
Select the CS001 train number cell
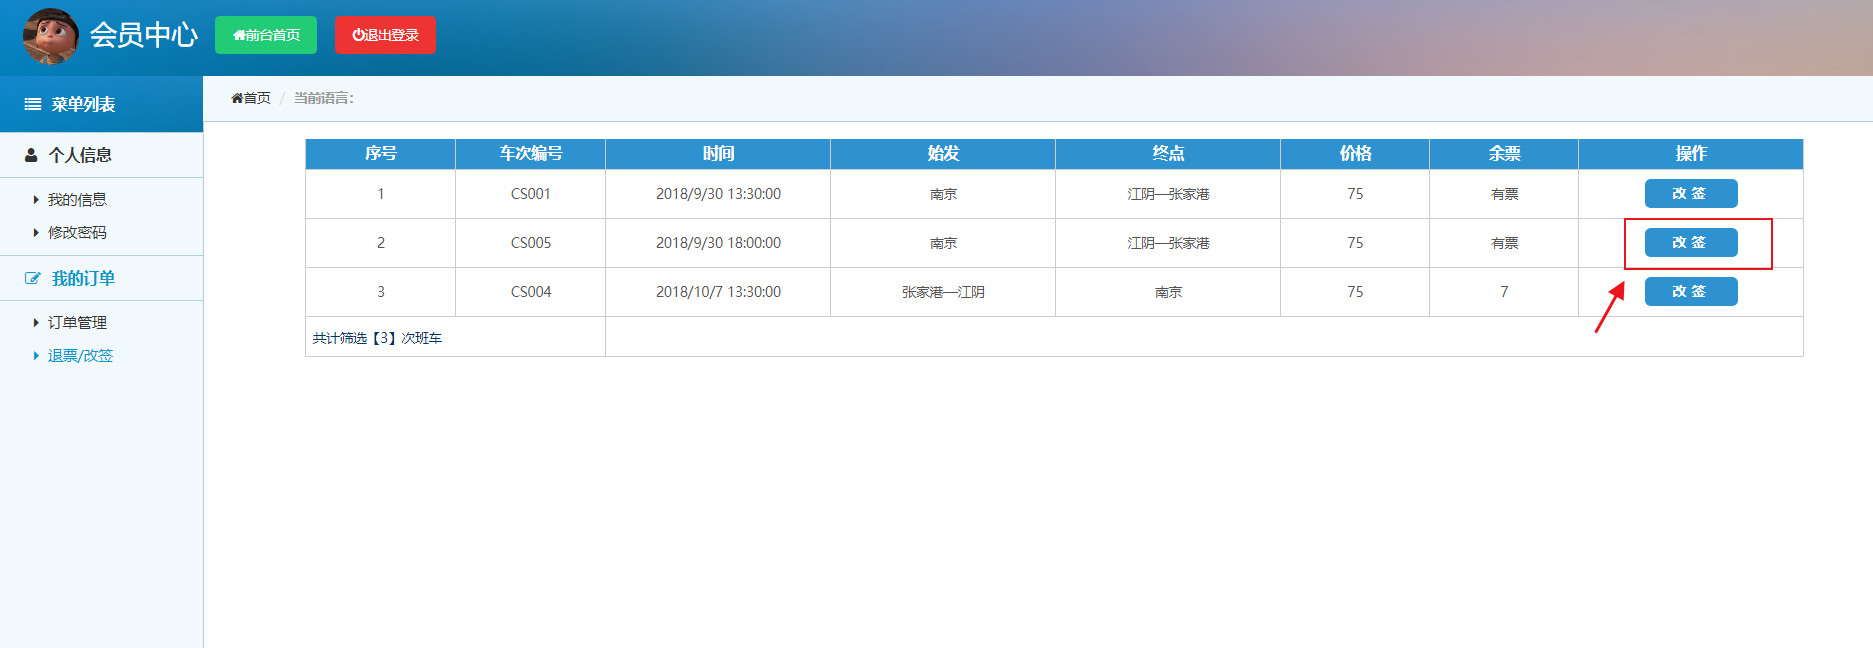pos(531,194)
